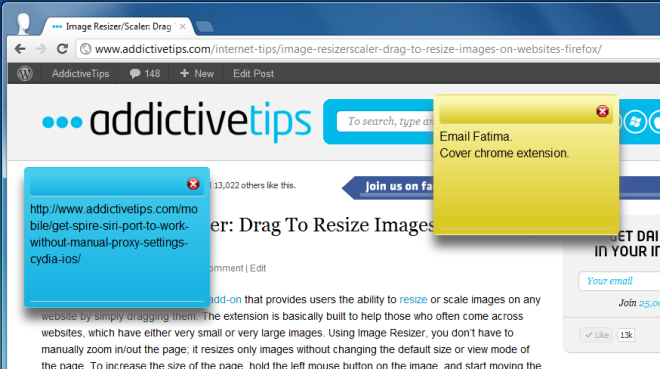Open the 148 comments admin bar item
This screenshot has height=369, width=660.
[x=144, y=74]
